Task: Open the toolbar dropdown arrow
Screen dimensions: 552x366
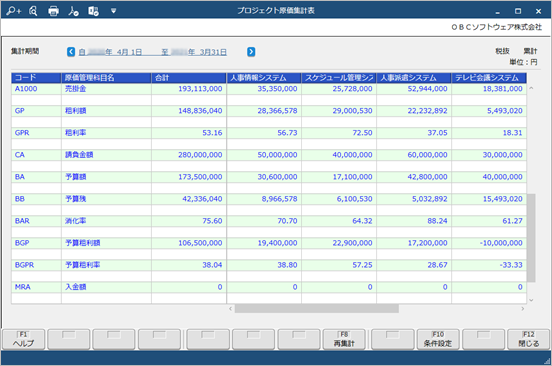Action: click(113, 11)
